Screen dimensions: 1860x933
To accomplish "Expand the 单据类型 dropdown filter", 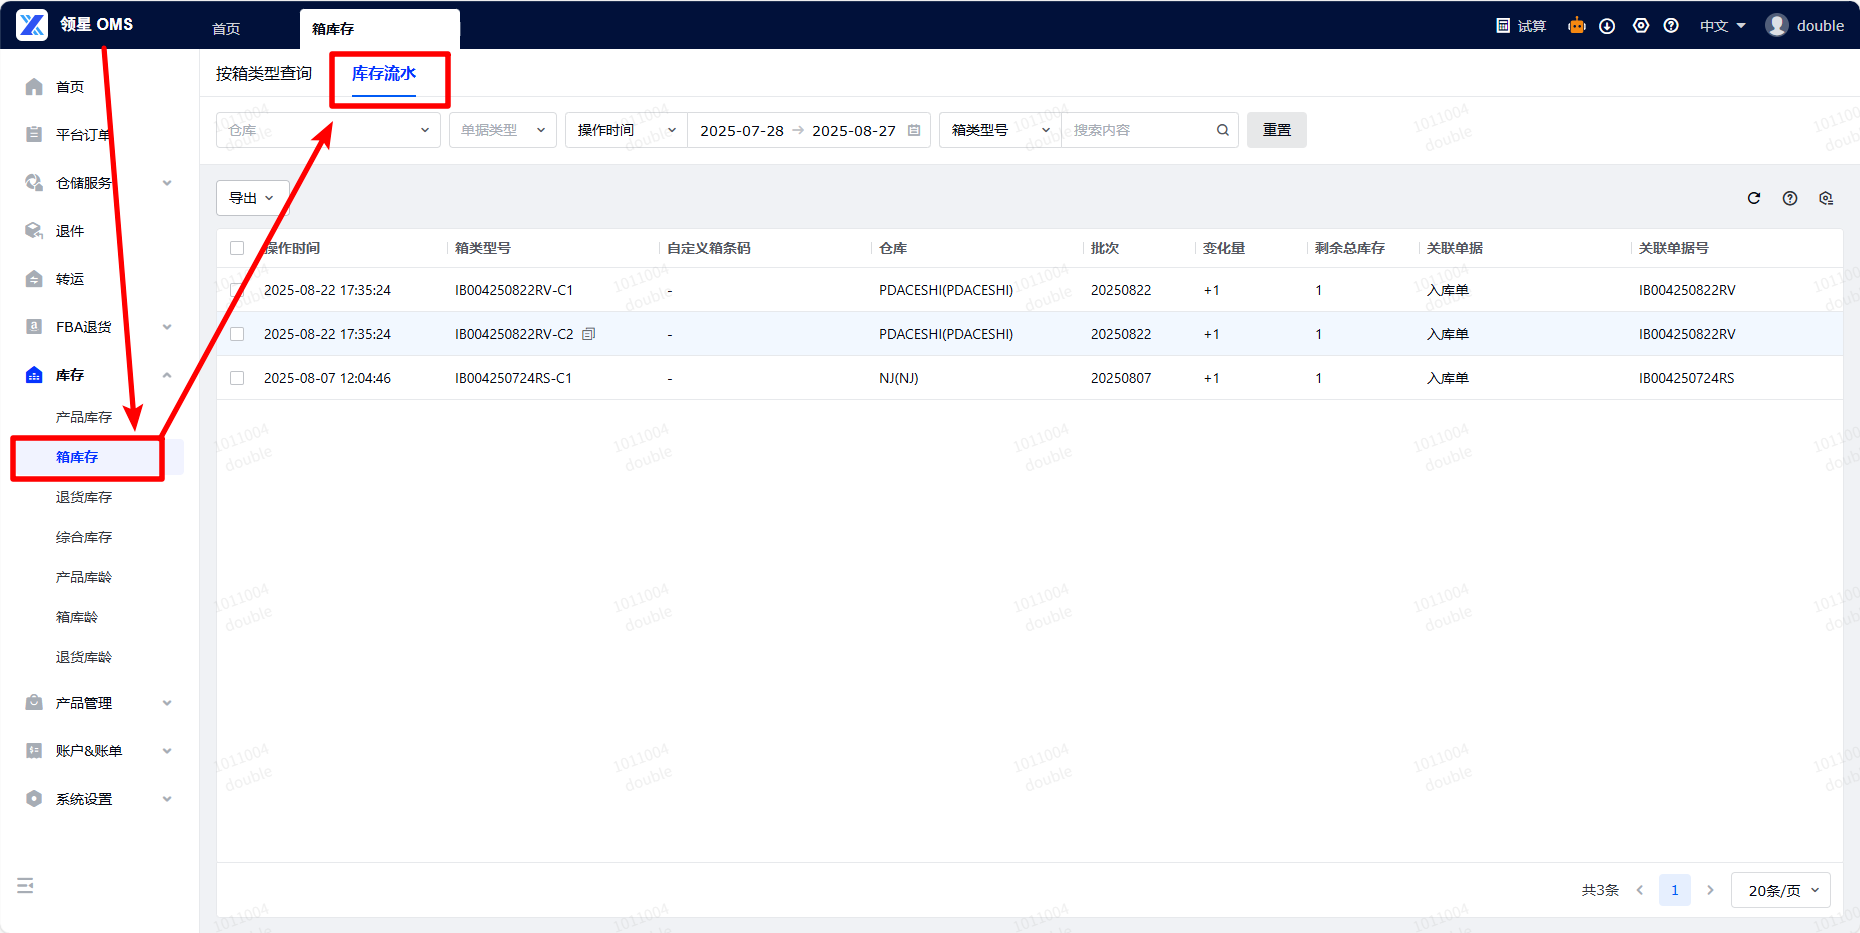I will (x=502, y=130).
